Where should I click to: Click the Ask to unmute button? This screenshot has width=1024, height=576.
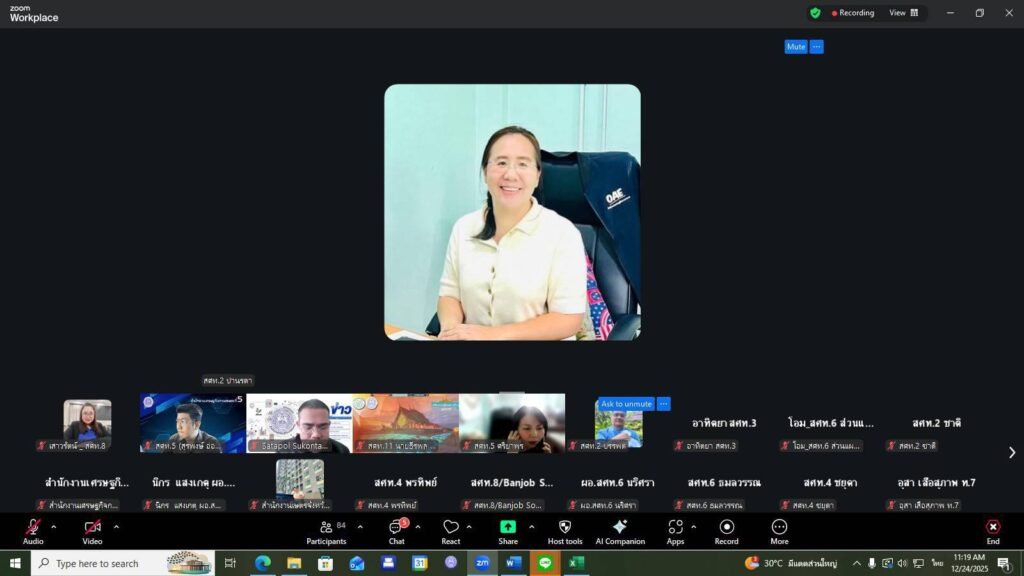tap(626, 404)
